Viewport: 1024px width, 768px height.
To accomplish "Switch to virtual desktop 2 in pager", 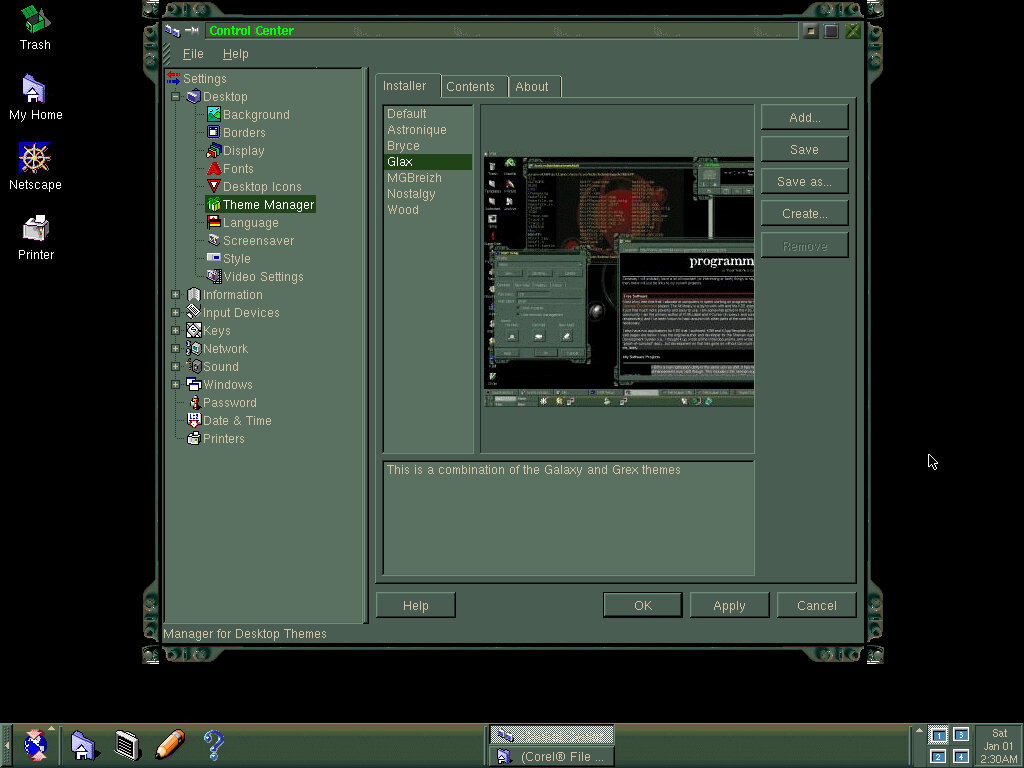I will [x=938, y=756].
